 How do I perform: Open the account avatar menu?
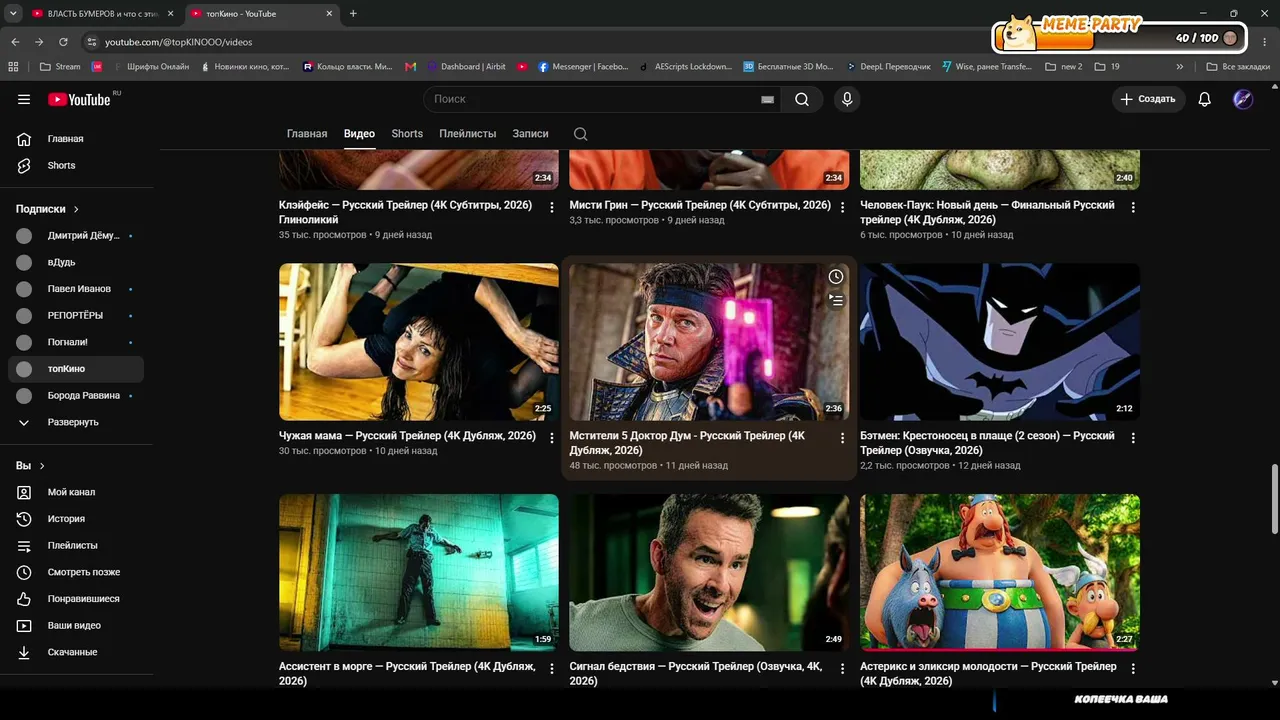point(1243,99)
